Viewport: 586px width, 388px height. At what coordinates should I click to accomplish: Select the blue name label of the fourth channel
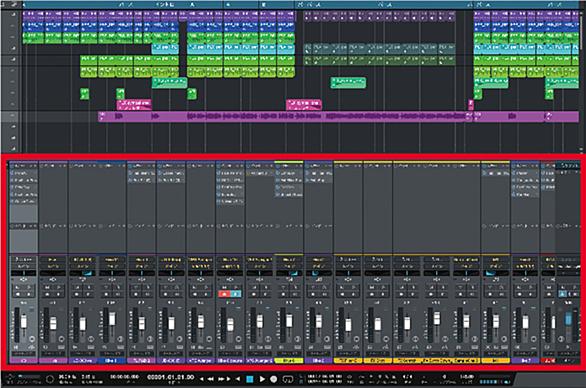tap(112, 361)
